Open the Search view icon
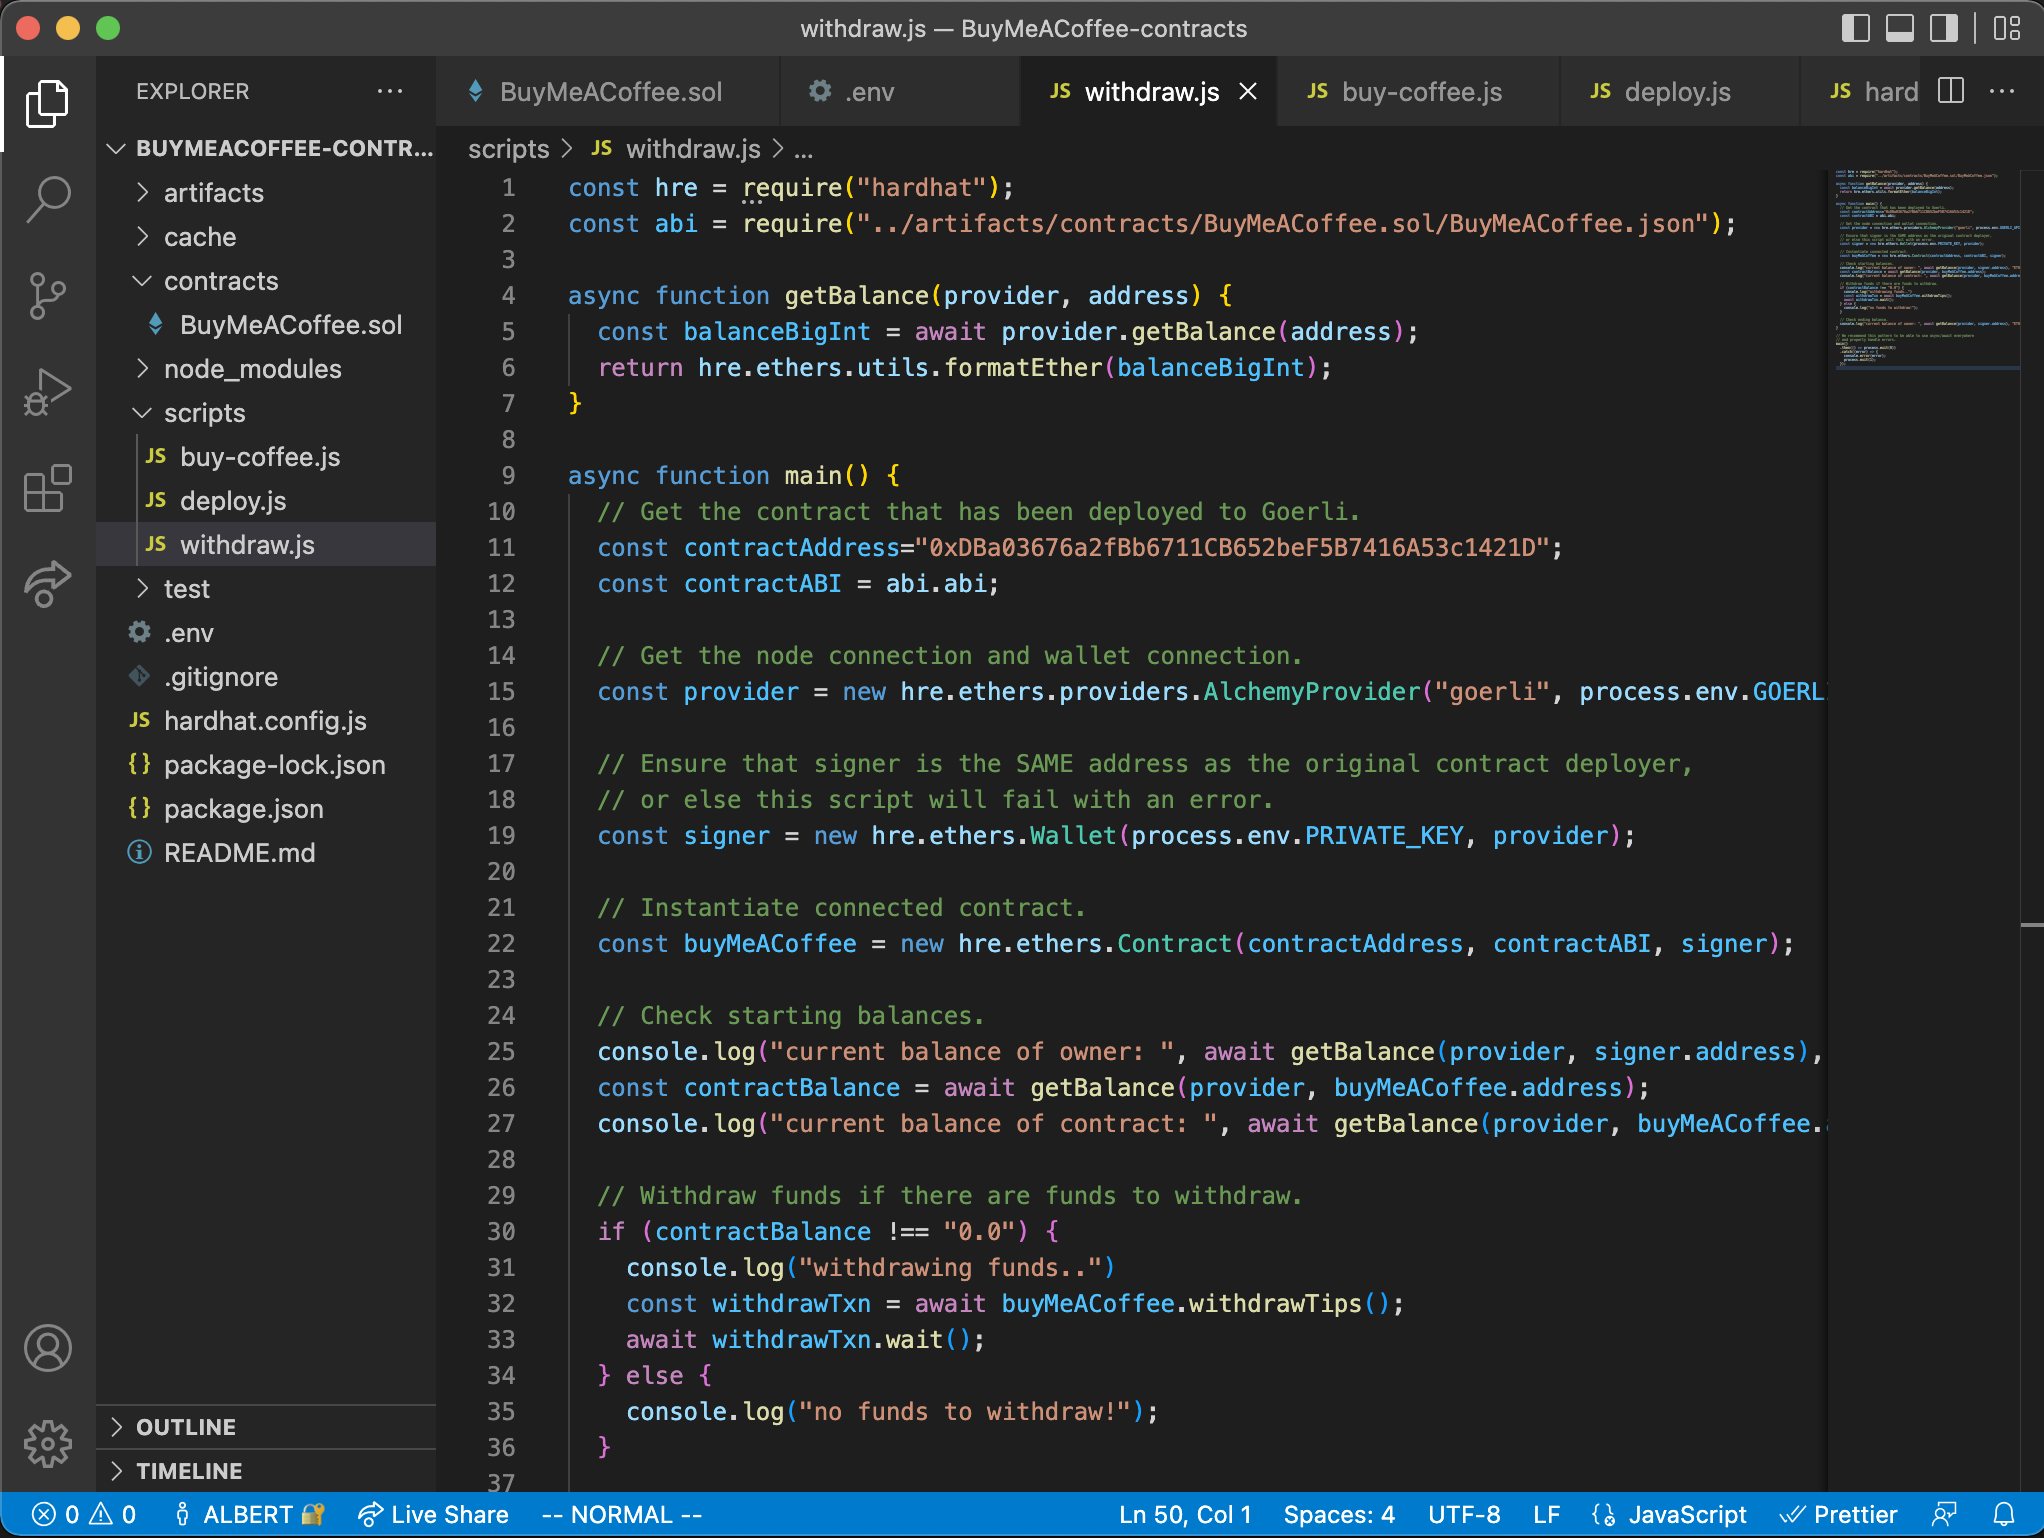2044x1538 pixels. coord(47,199)
